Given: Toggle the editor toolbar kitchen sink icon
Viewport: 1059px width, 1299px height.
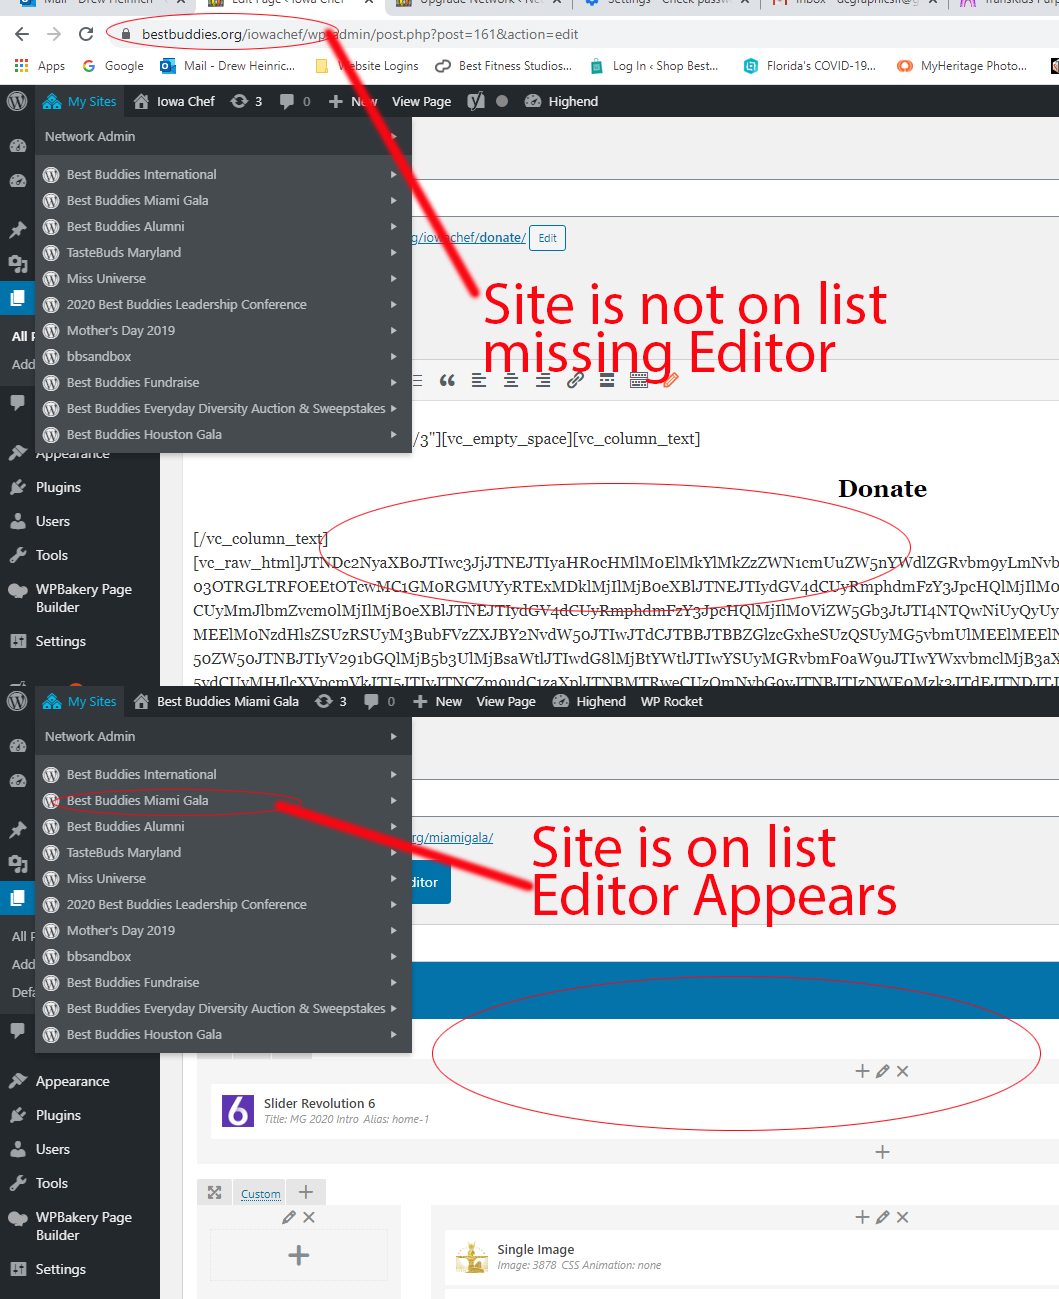Looking at the screenshot, I should (639, 380).
